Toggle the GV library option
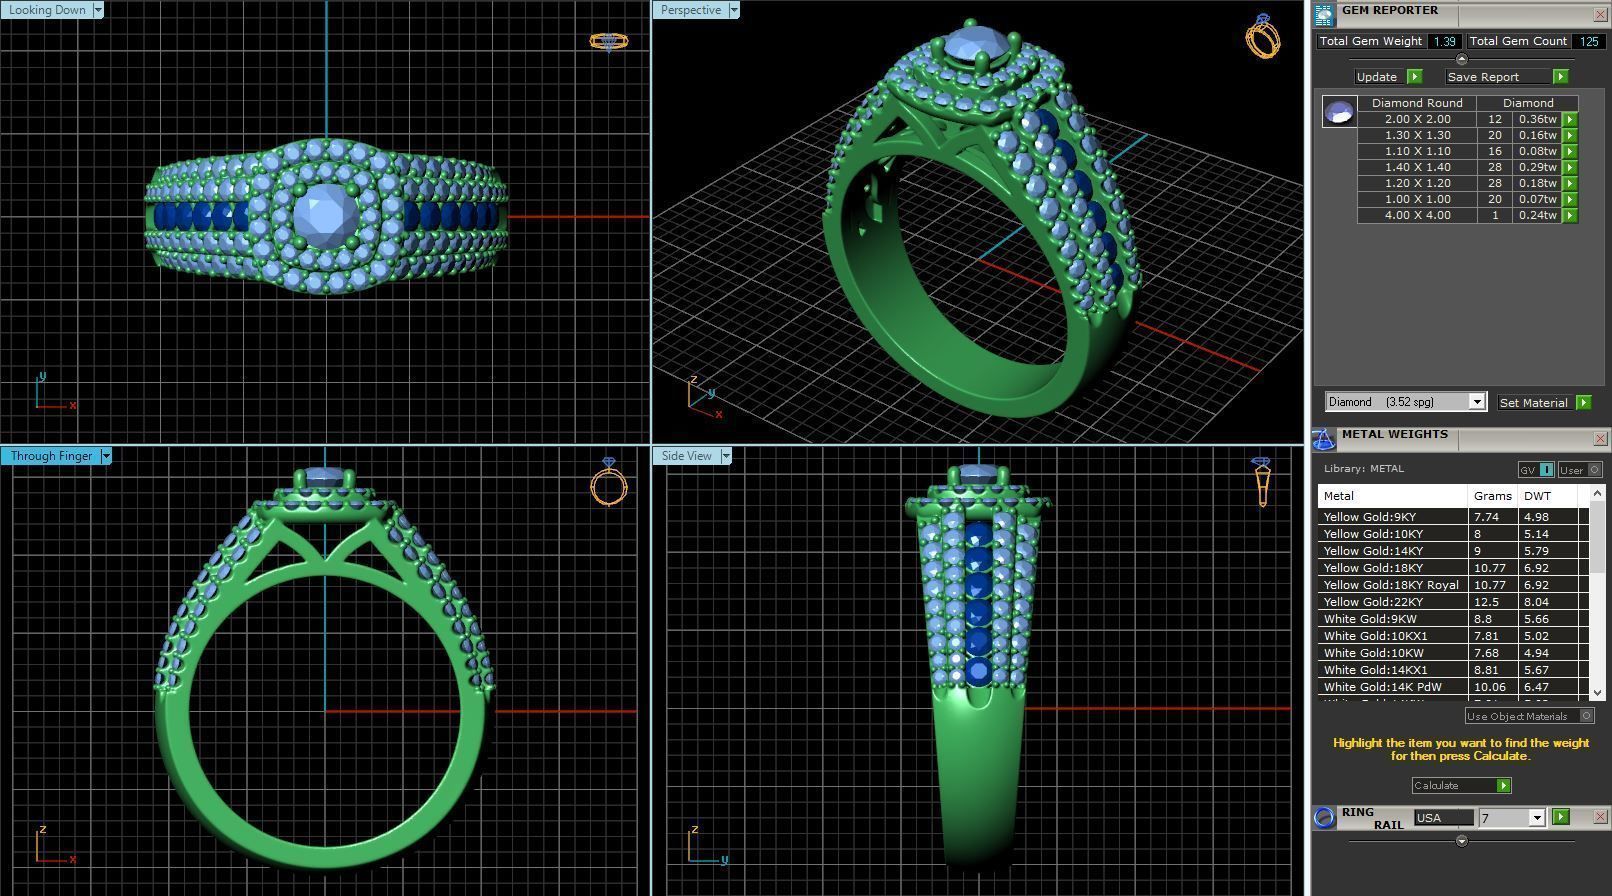 tap(1536, 470)
